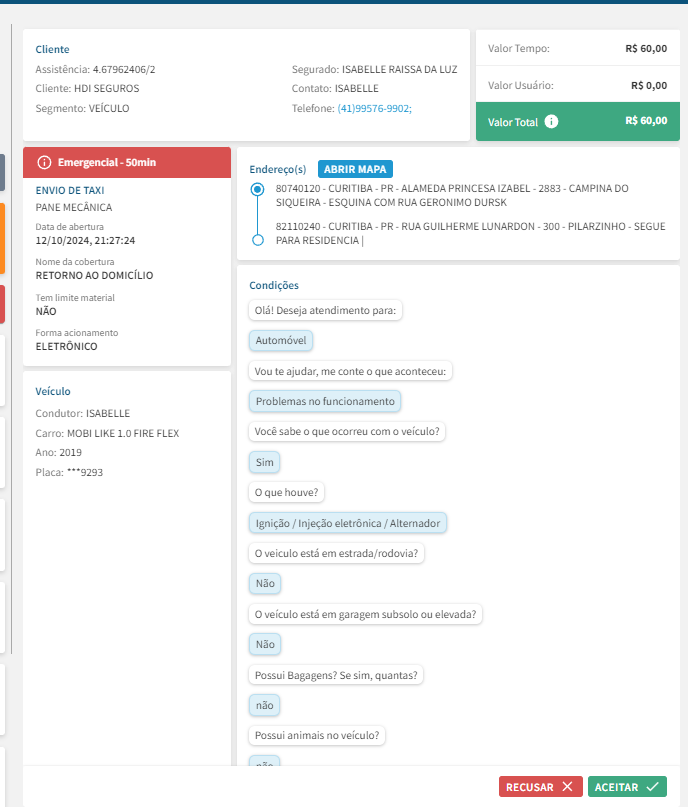The width and height of the screenshot is (688, 807).
Task: Select the origin address filled marker
Action: [257, 189]
